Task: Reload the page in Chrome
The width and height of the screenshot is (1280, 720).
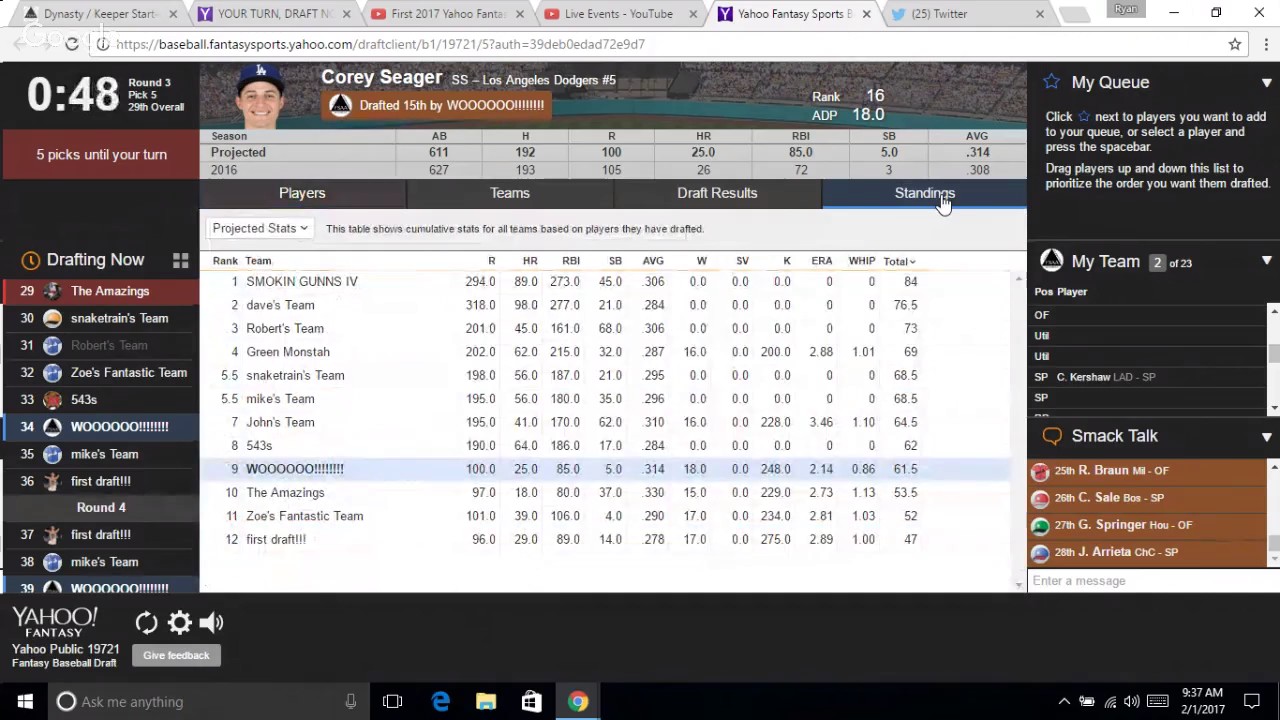Action: click(x=72, y=44)
